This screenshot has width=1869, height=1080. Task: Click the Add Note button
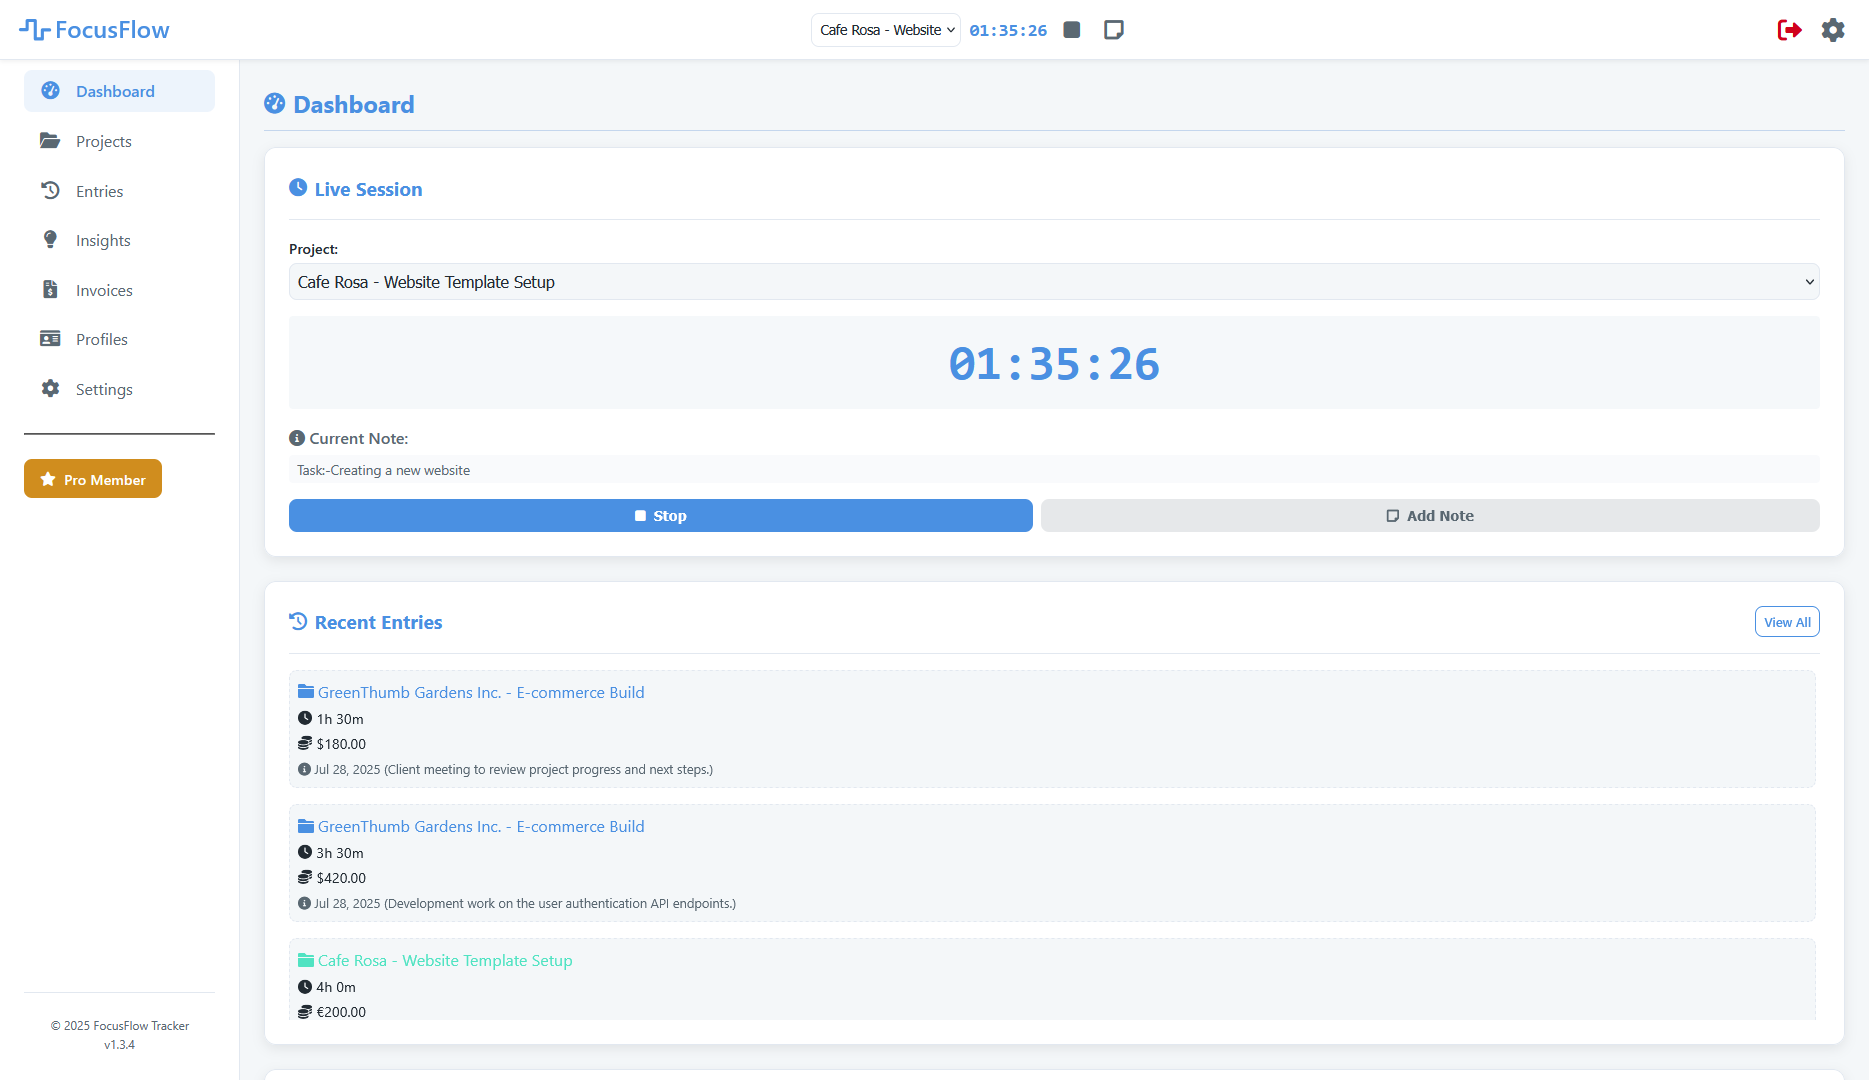coord(1430,516)
